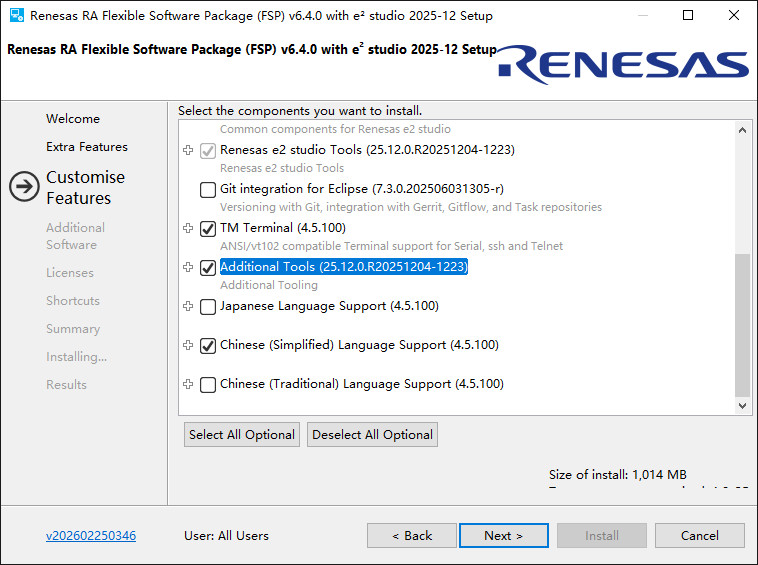The height and width of the screenshot is (565, 758).
Task: Click the User: All Users text
Action: [x=226, y=536]
